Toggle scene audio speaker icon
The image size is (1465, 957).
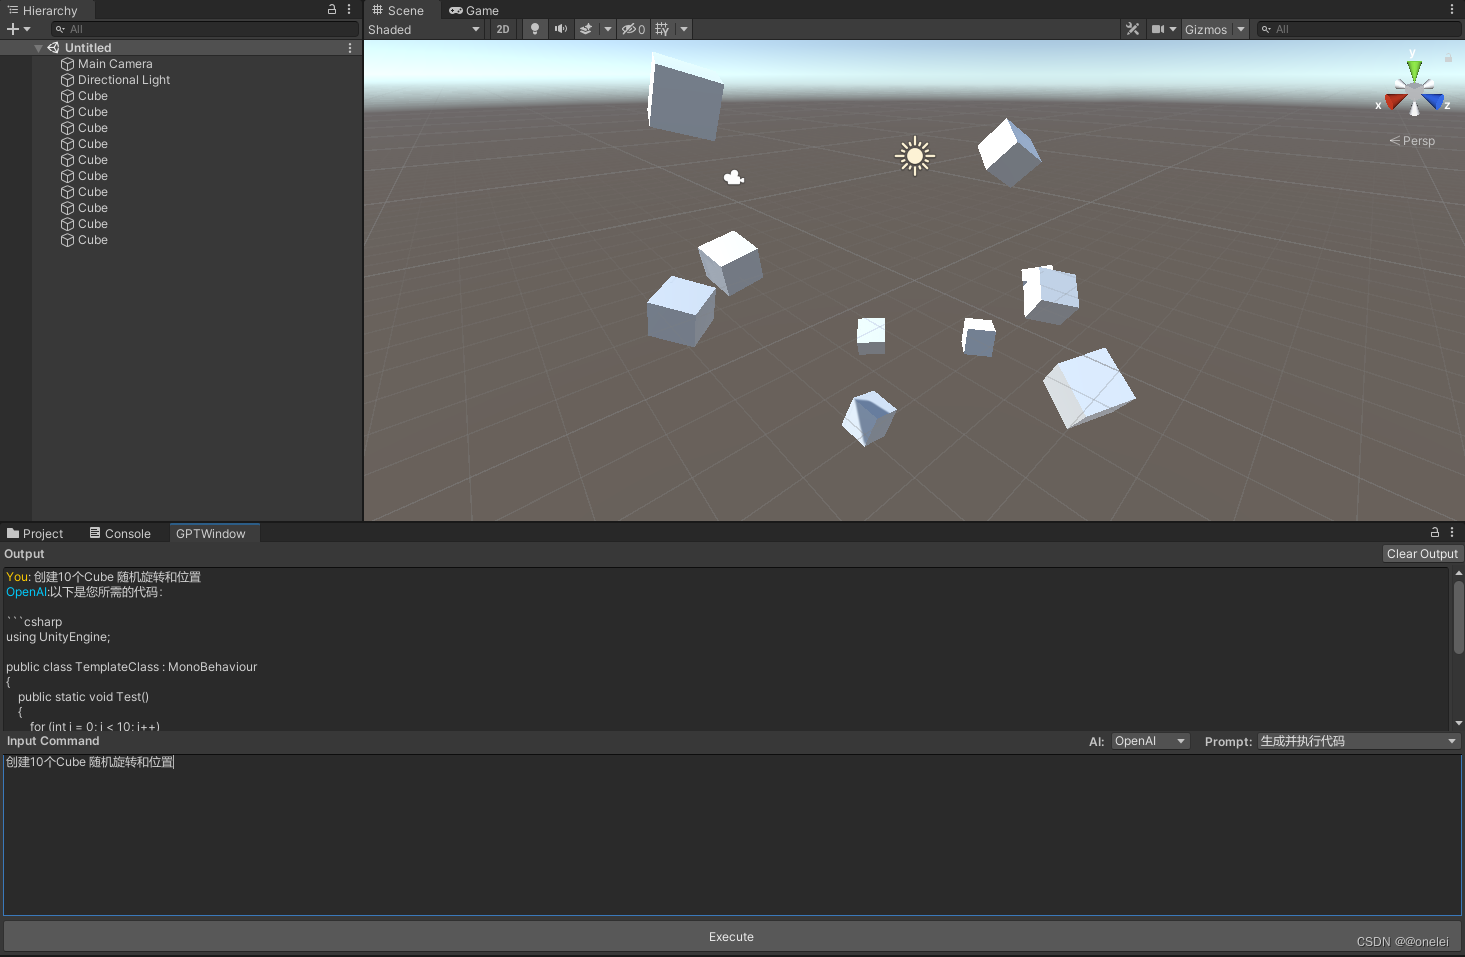click(561, 29)
